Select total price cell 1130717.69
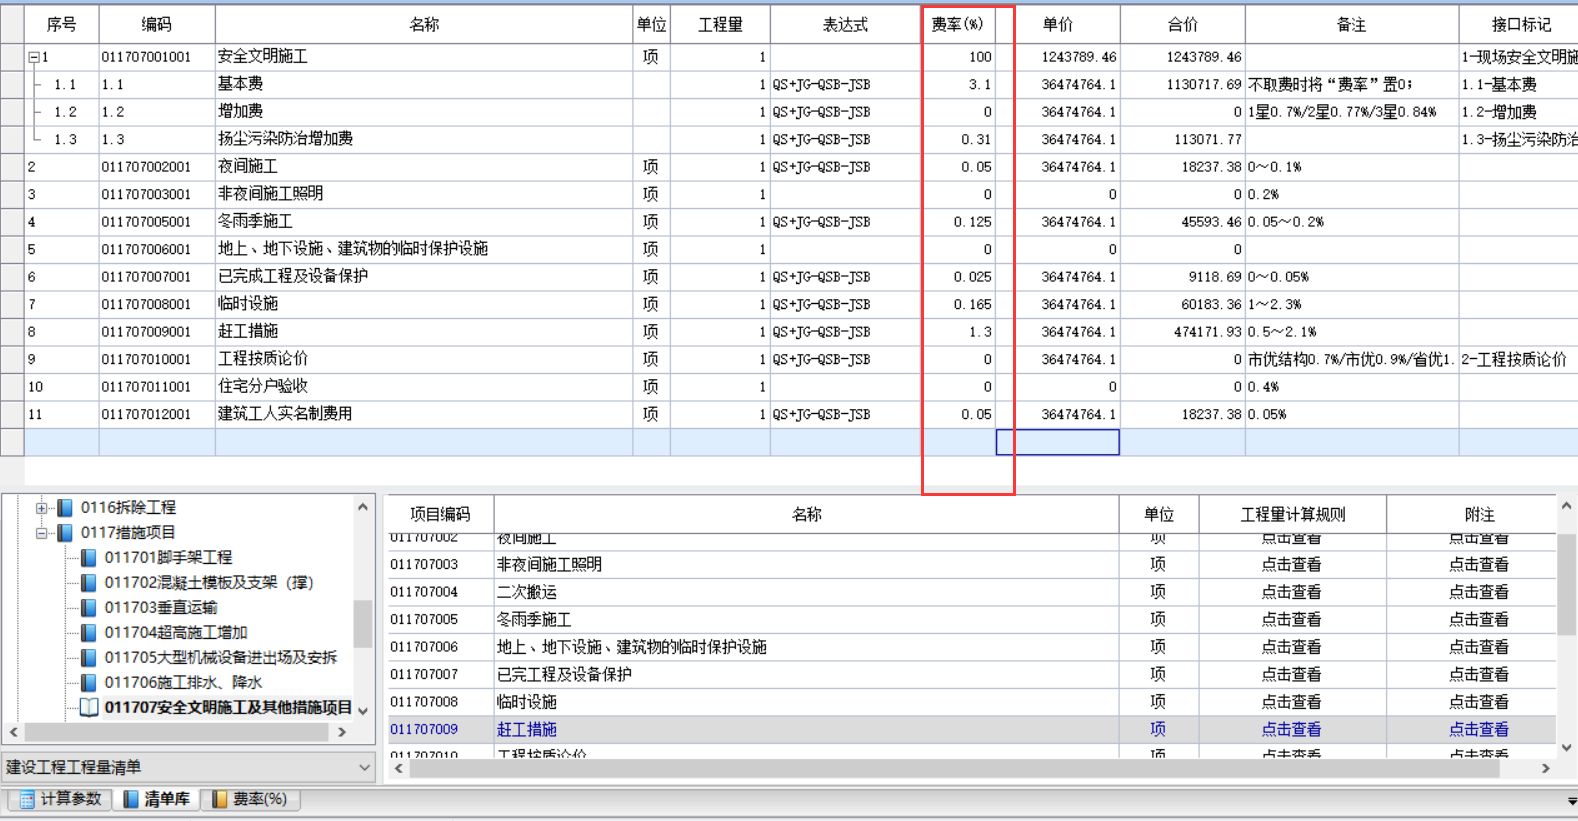Viewport: 1578px width, 821px height. pos(1183,85)
